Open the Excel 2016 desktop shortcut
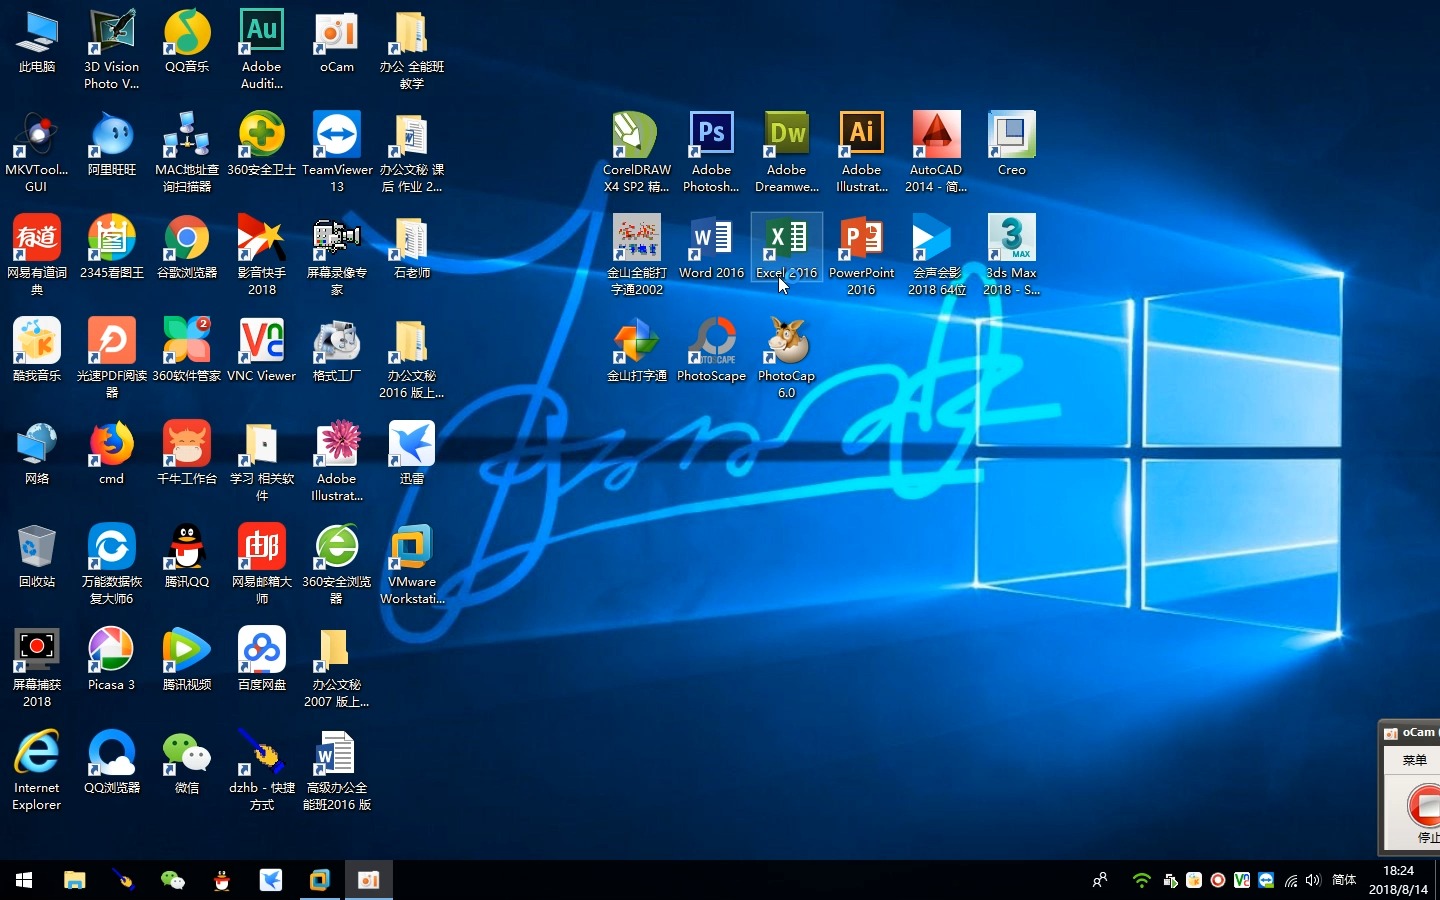 pyautogui.click(x=787, y=247)
